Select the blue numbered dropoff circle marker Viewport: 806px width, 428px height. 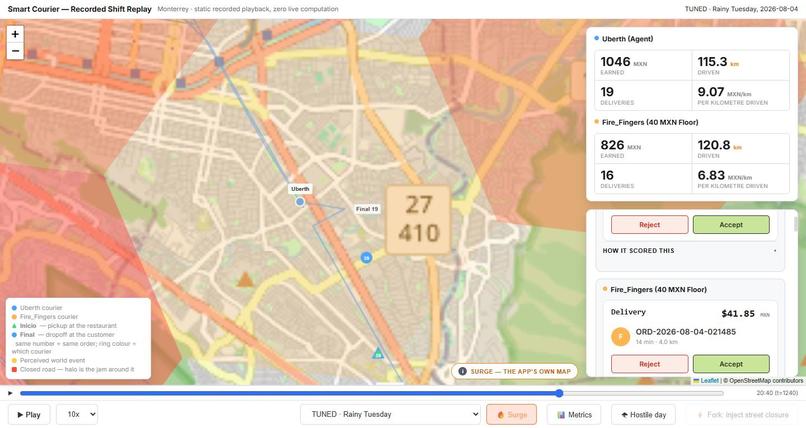(x=366, y=257)
